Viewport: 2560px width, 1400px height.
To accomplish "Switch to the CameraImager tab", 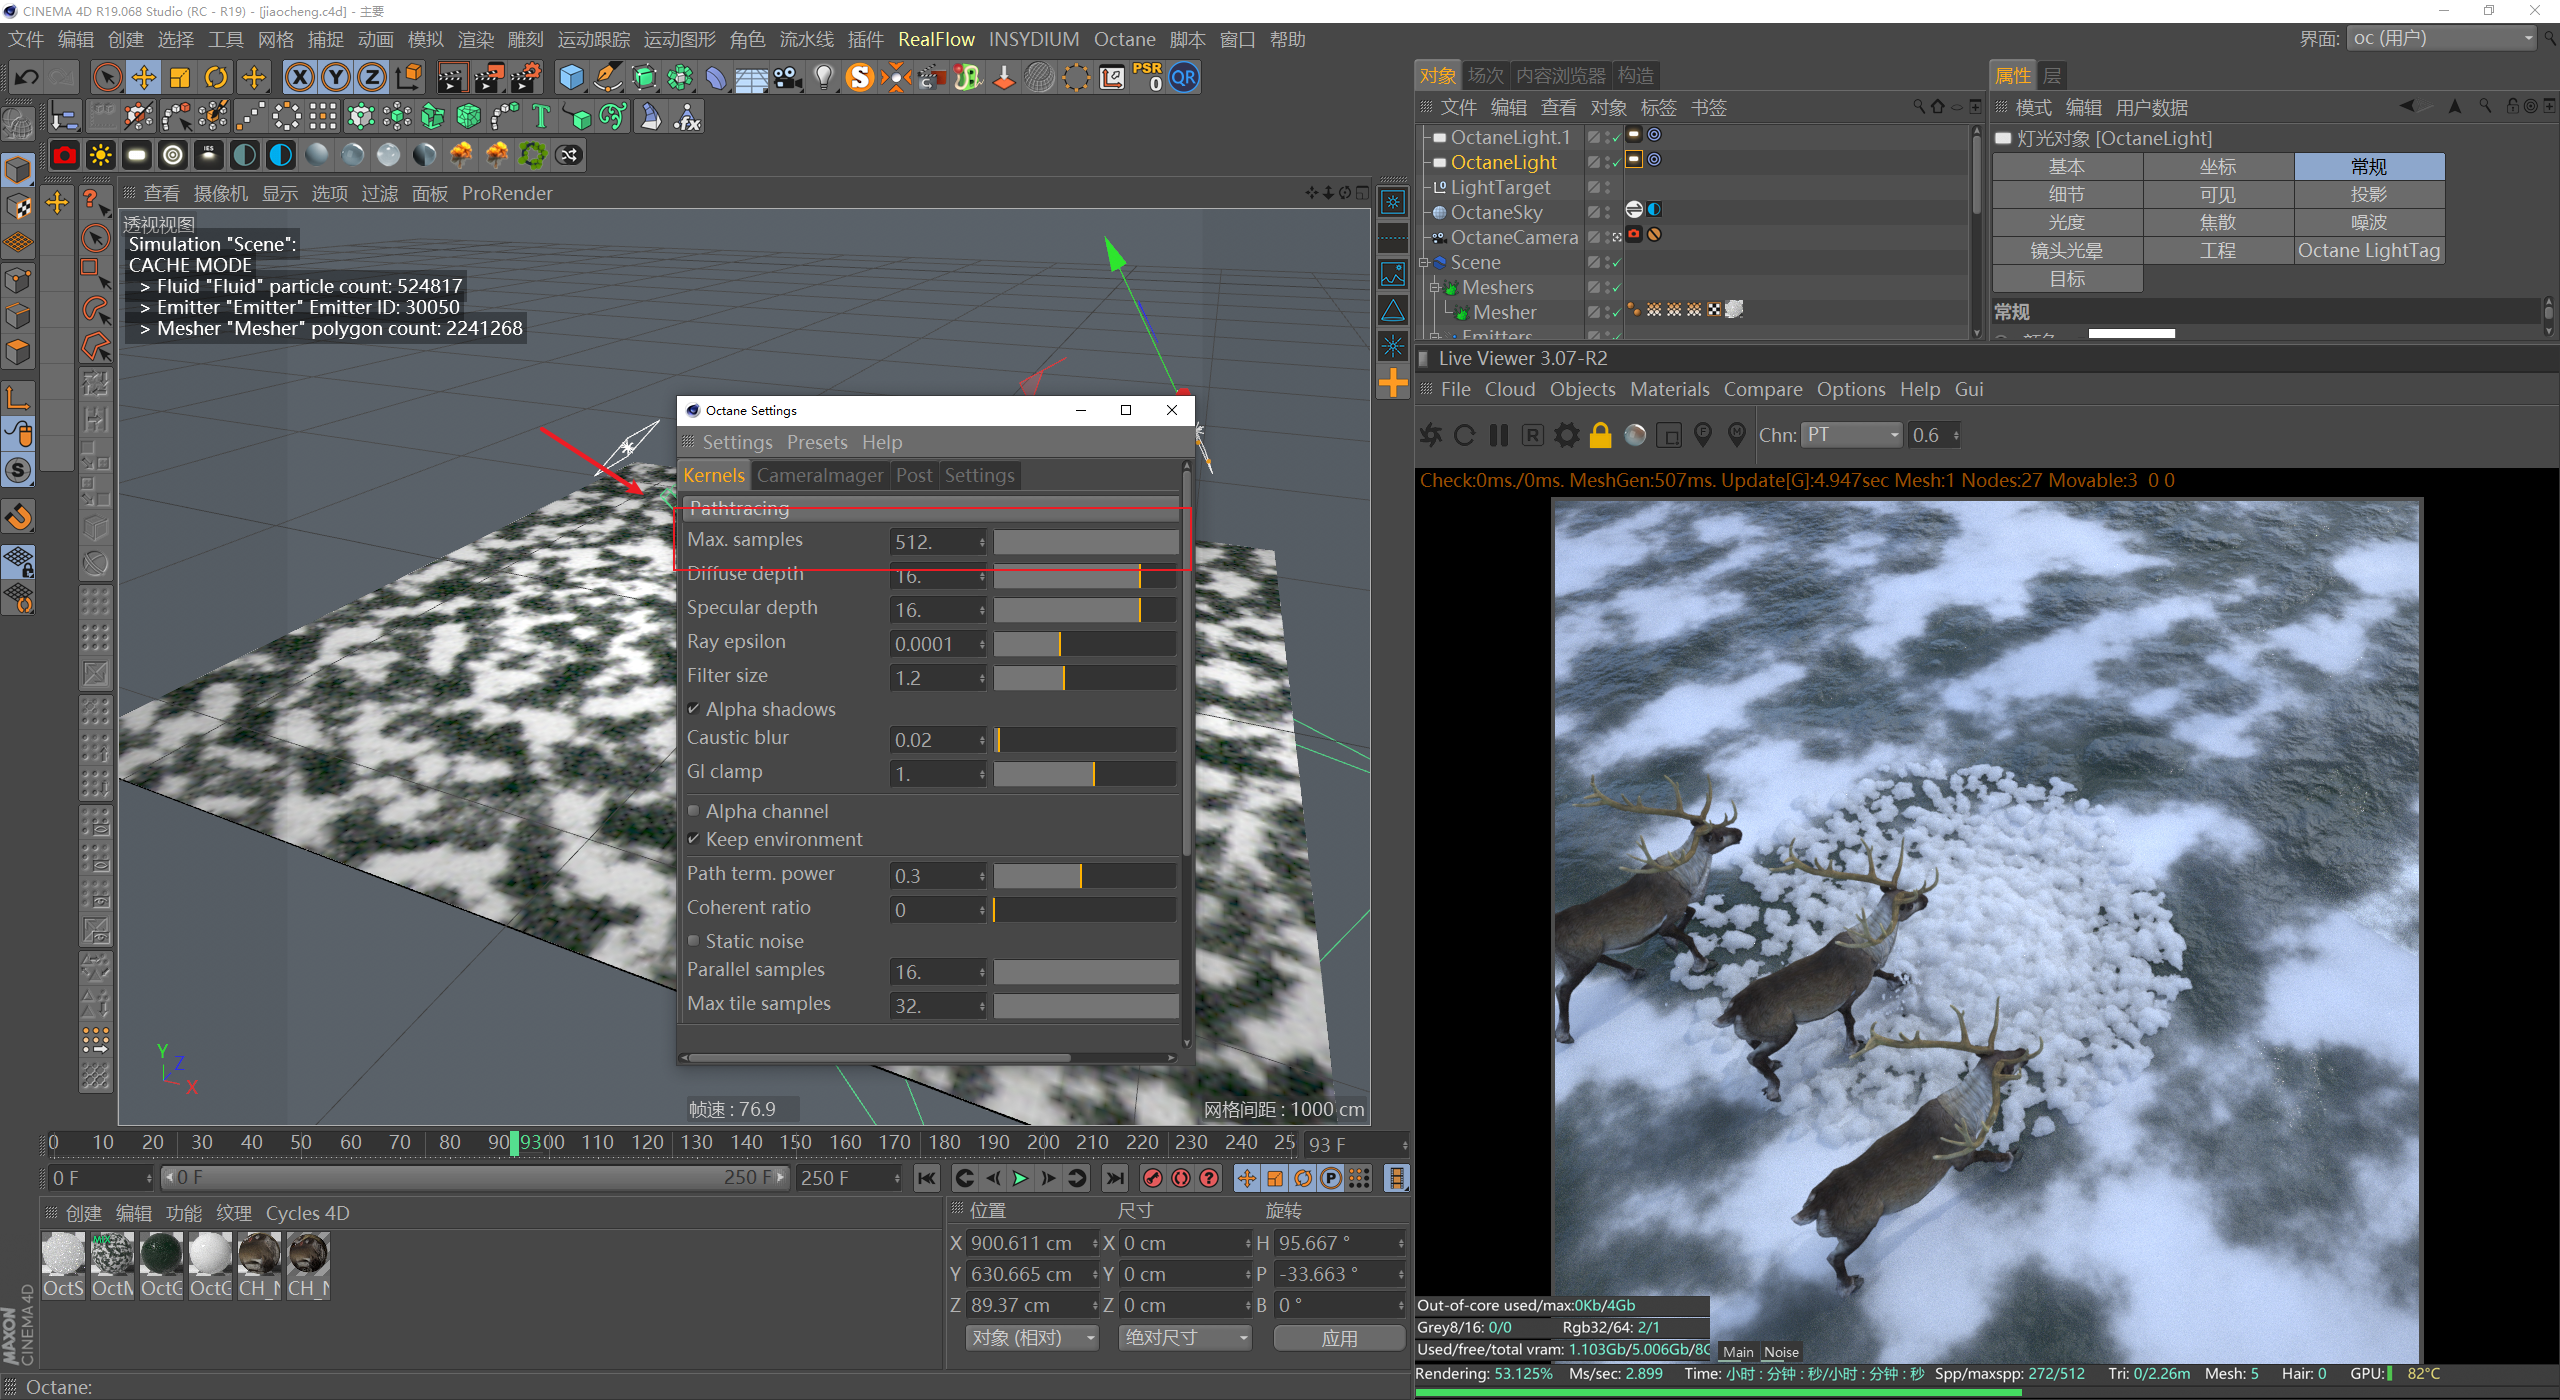I will 819,476.
